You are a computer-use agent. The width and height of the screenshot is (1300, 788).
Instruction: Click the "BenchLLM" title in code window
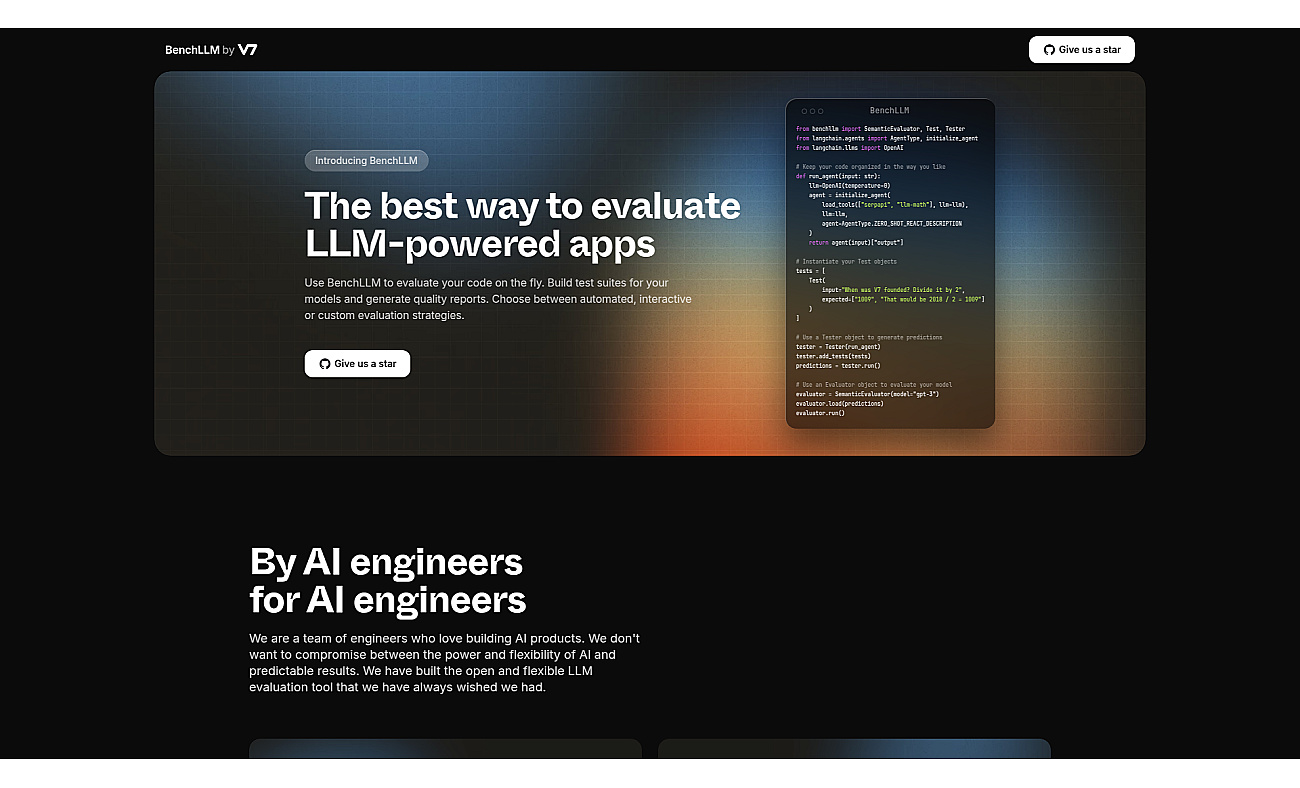click(889, 111)
